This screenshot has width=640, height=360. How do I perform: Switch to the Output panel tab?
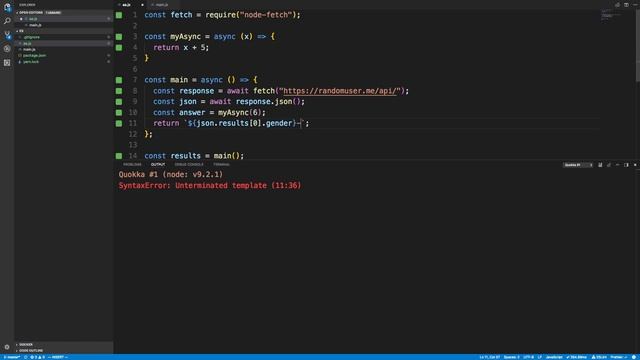158,164
